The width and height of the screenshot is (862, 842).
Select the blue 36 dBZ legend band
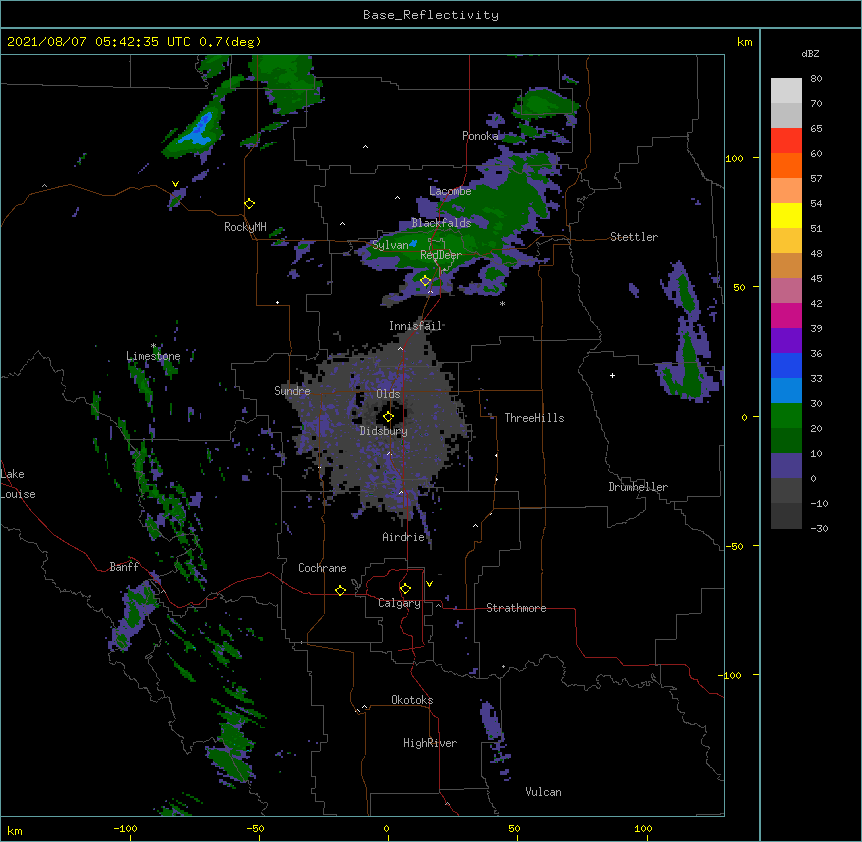(x=786, y=365)
